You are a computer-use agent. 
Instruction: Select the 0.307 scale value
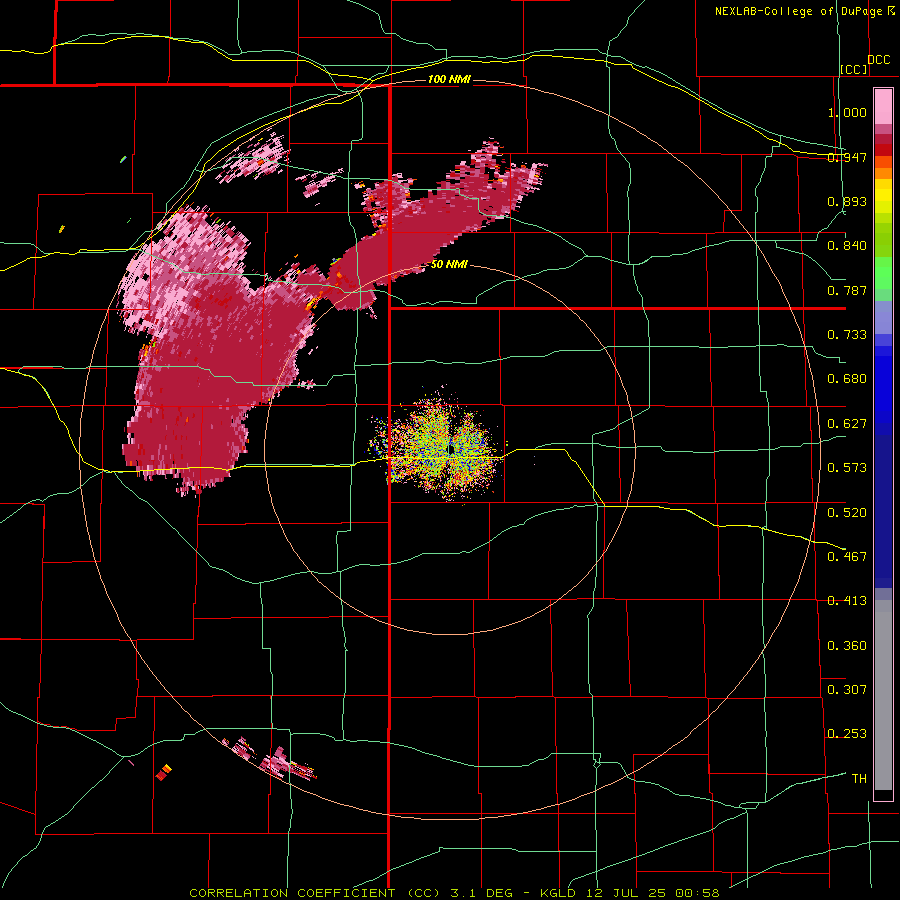[x=847, y=689]
